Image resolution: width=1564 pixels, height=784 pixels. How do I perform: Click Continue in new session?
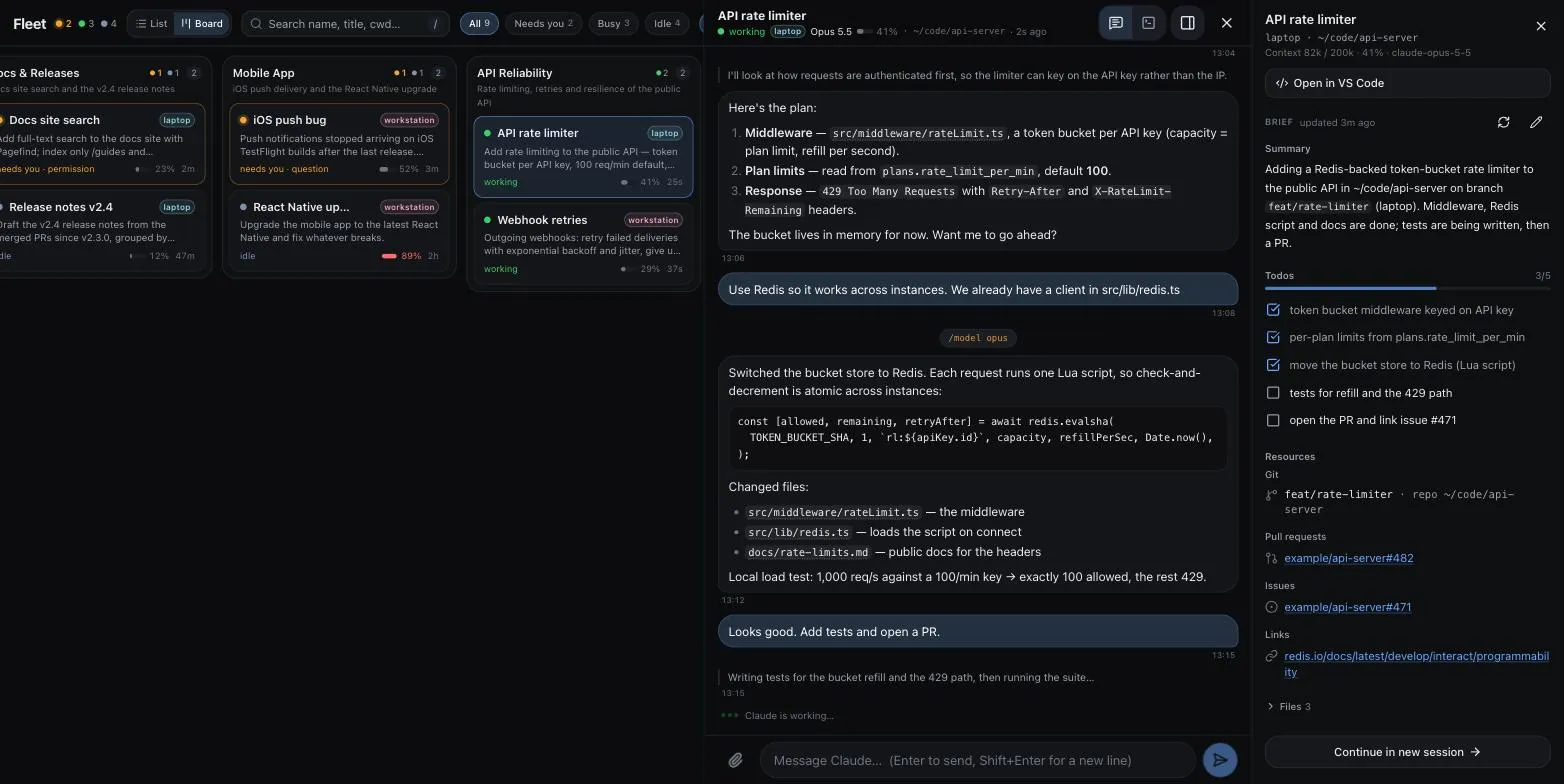pos(1407,752)
